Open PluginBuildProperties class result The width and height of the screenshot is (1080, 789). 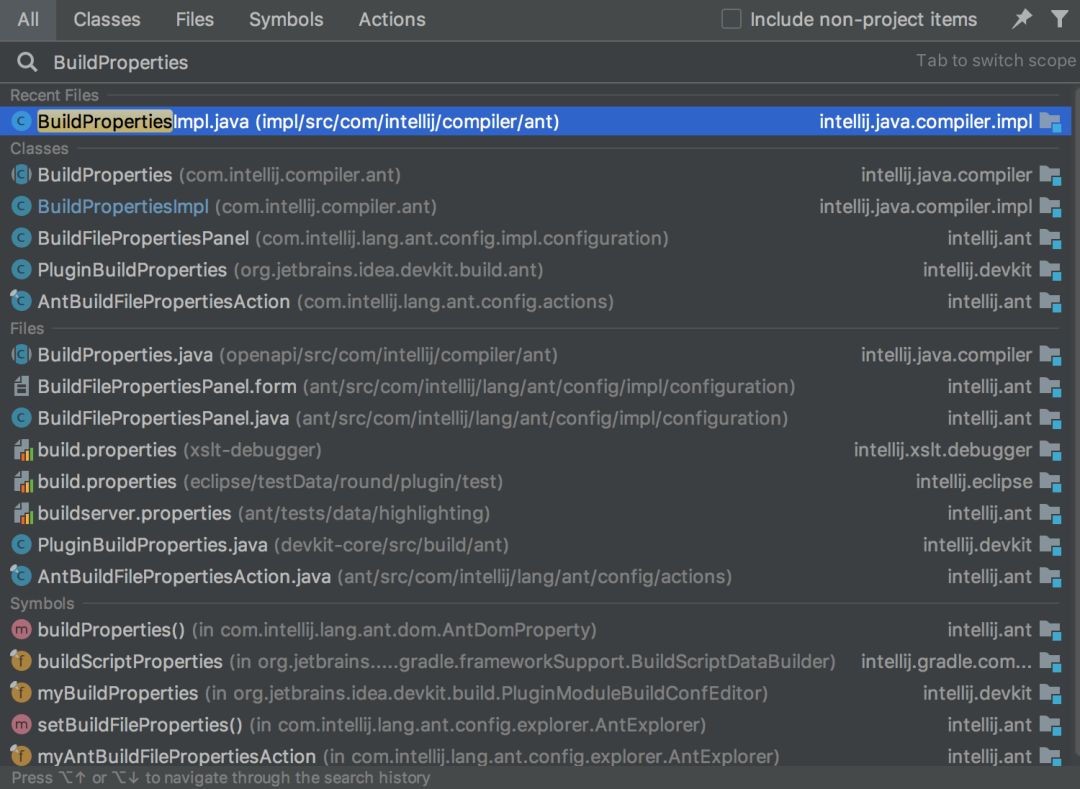coord(132,270)
